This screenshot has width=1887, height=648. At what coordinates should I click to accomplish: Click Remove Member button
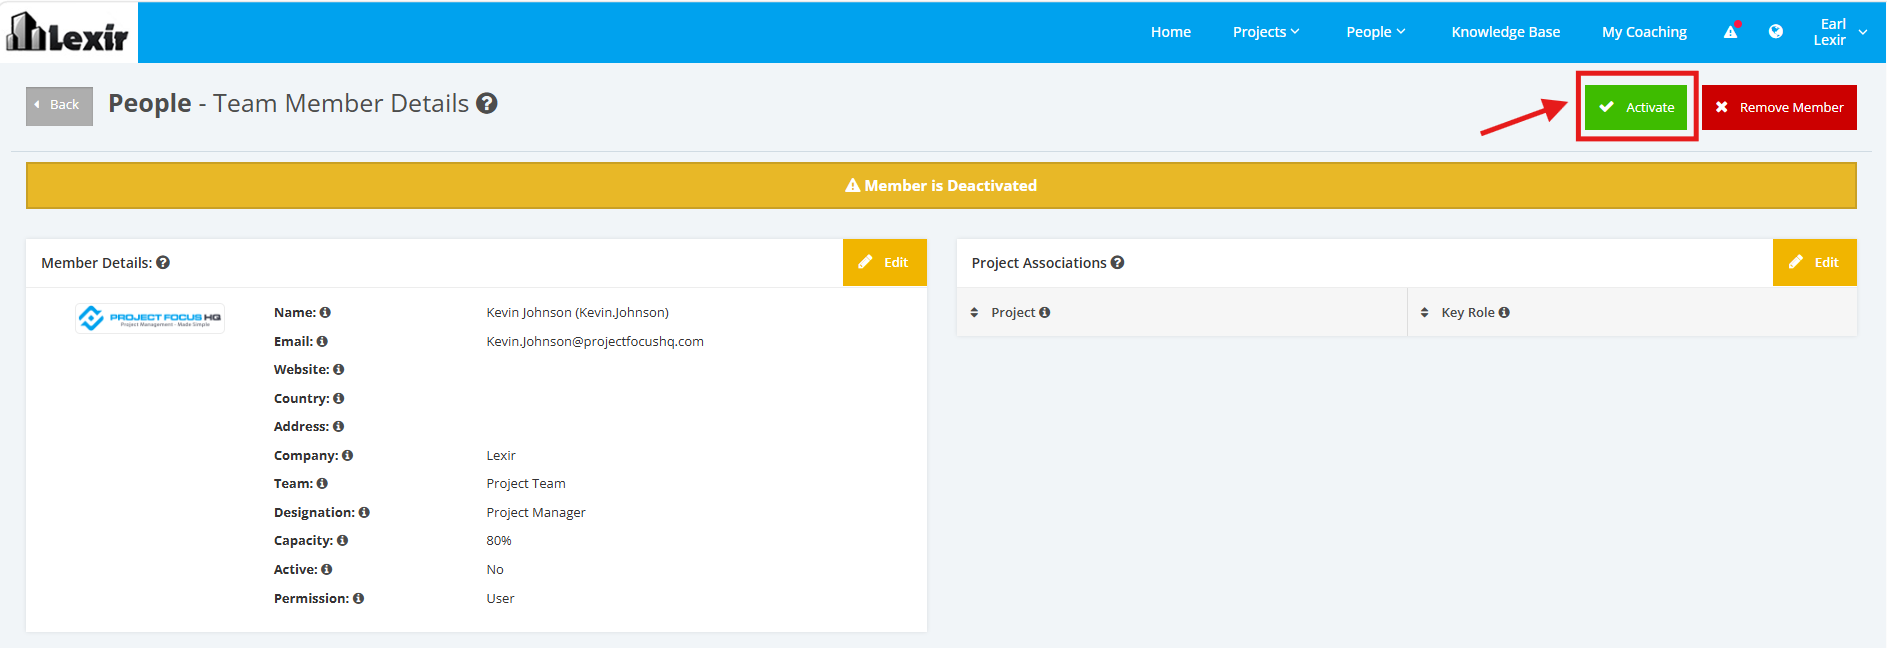click(x=1779, y=107)
